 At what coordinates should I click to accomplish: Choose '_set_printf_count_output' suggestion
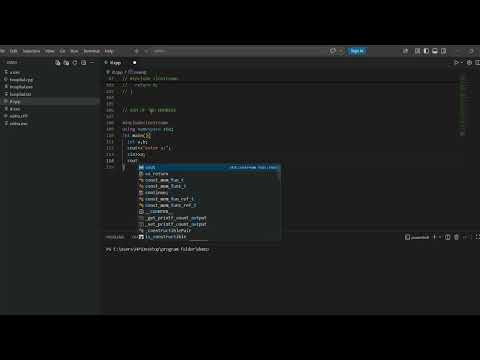coord(209,224)
